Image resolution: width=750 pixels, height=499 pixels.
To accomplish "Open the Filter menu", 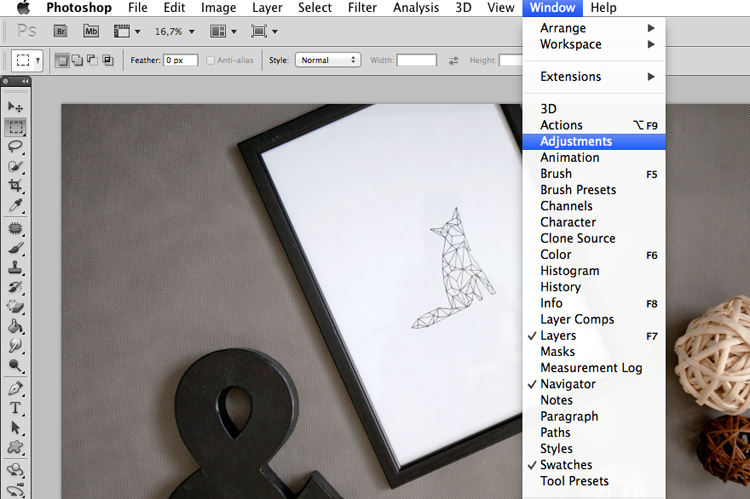I will (362, 8).
